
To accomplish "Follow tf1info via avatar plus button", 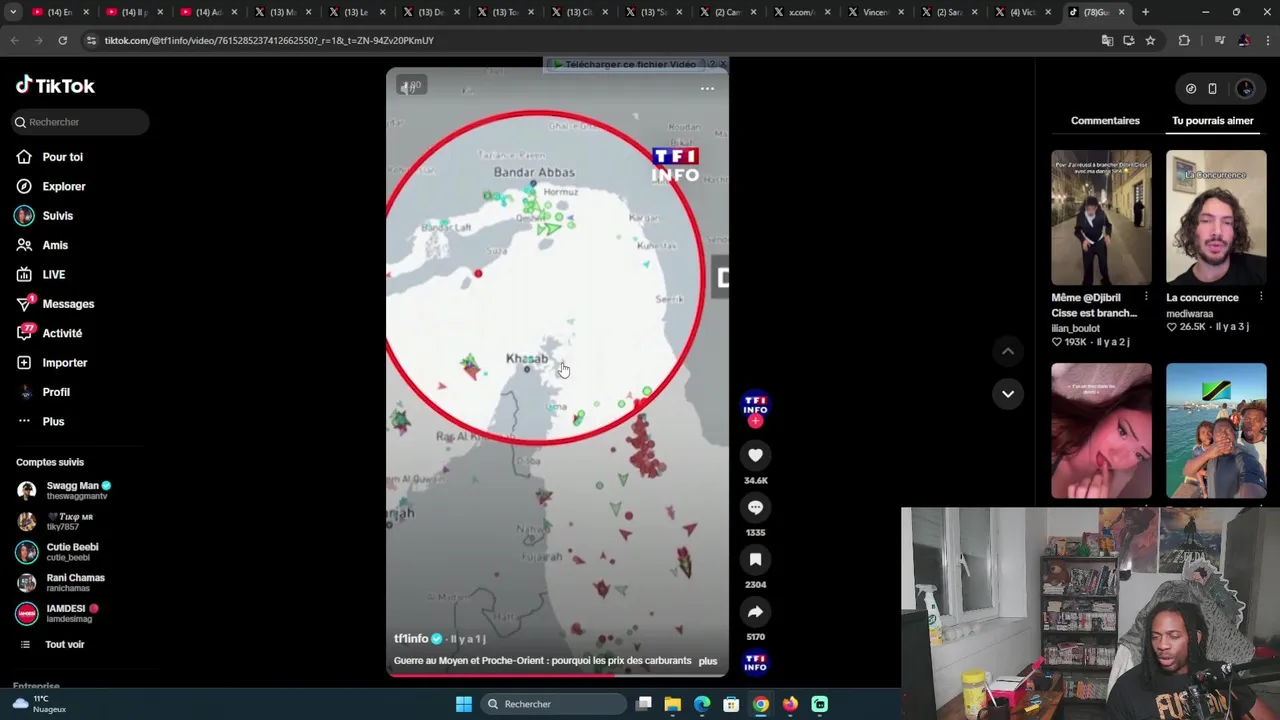I will click(x=755, y=422).
